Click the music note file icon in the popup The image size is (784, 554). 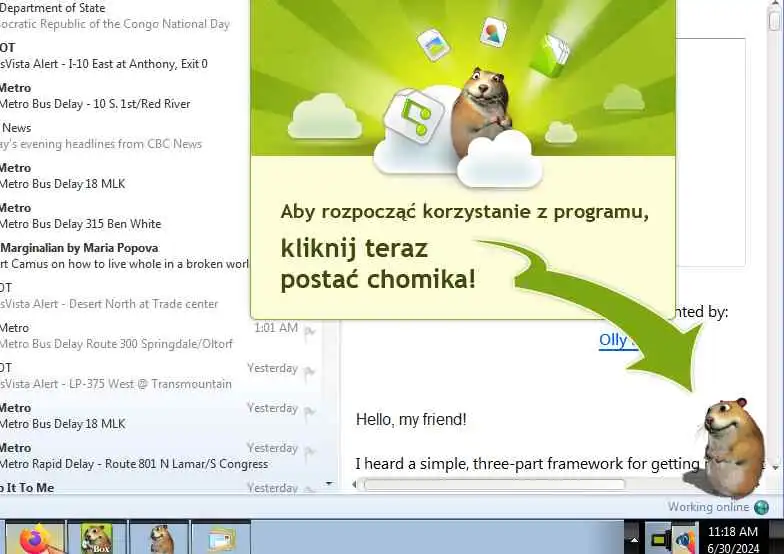pos(414,116)
